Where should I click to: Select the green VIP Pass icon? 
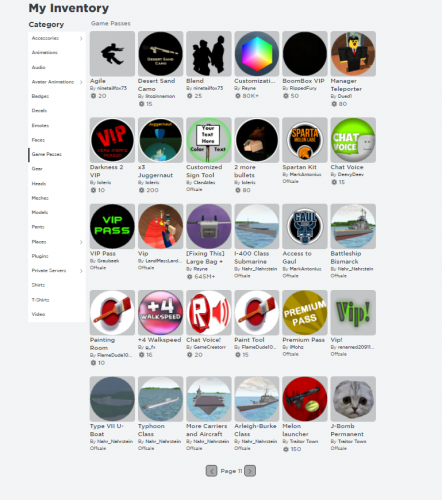coord(112,226)
